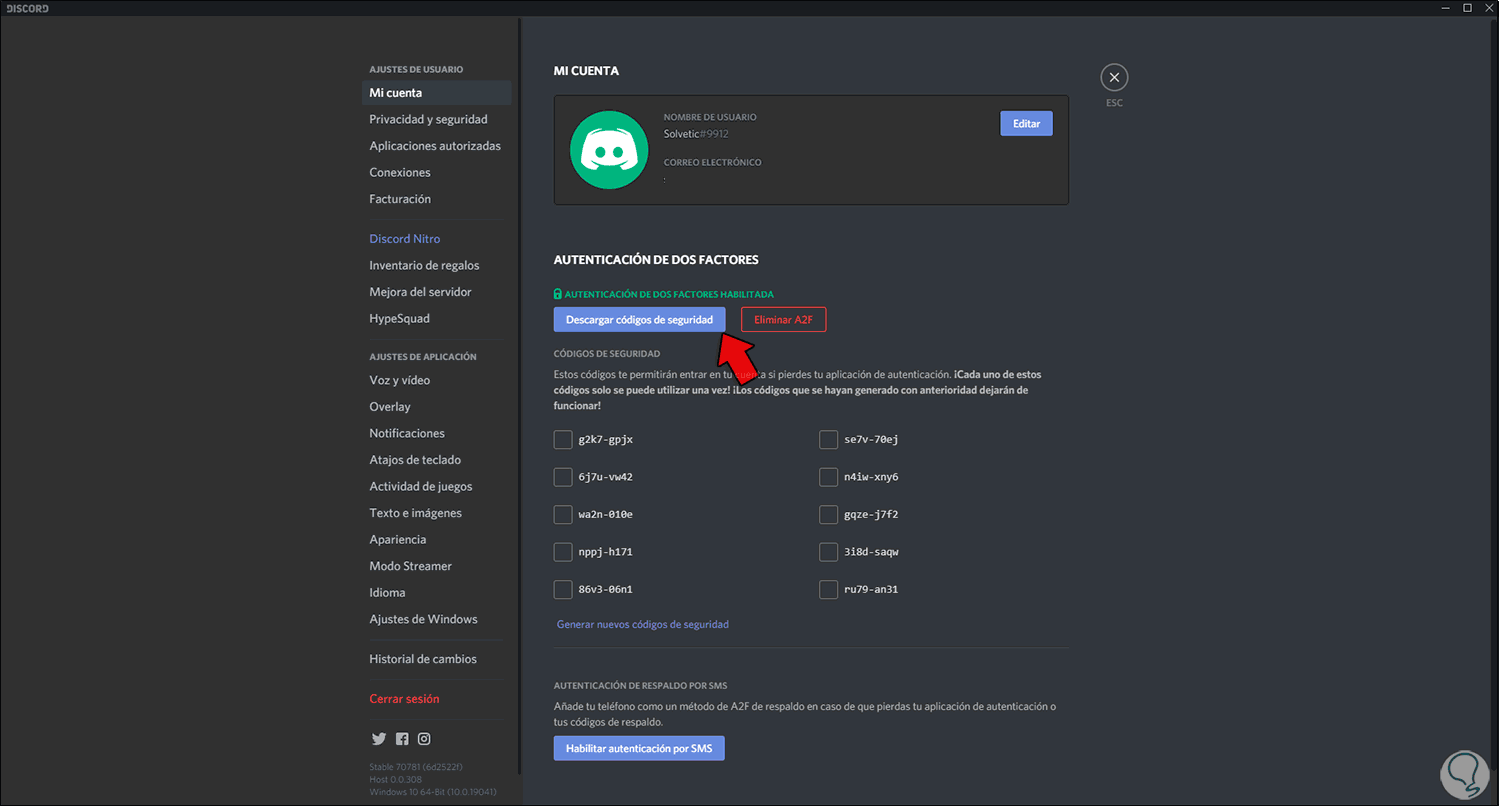Tick checkbox for code n4iw-xny6

[x=828, y=477]
